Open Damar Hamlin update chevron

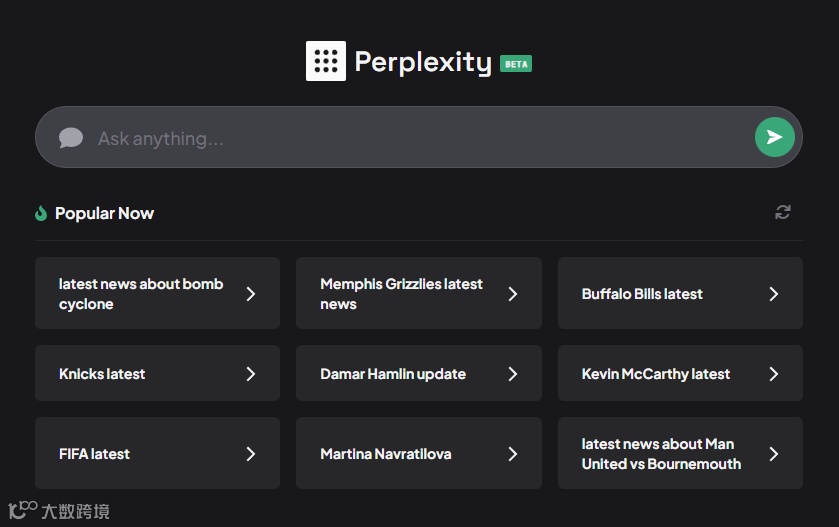click(513, 374)
